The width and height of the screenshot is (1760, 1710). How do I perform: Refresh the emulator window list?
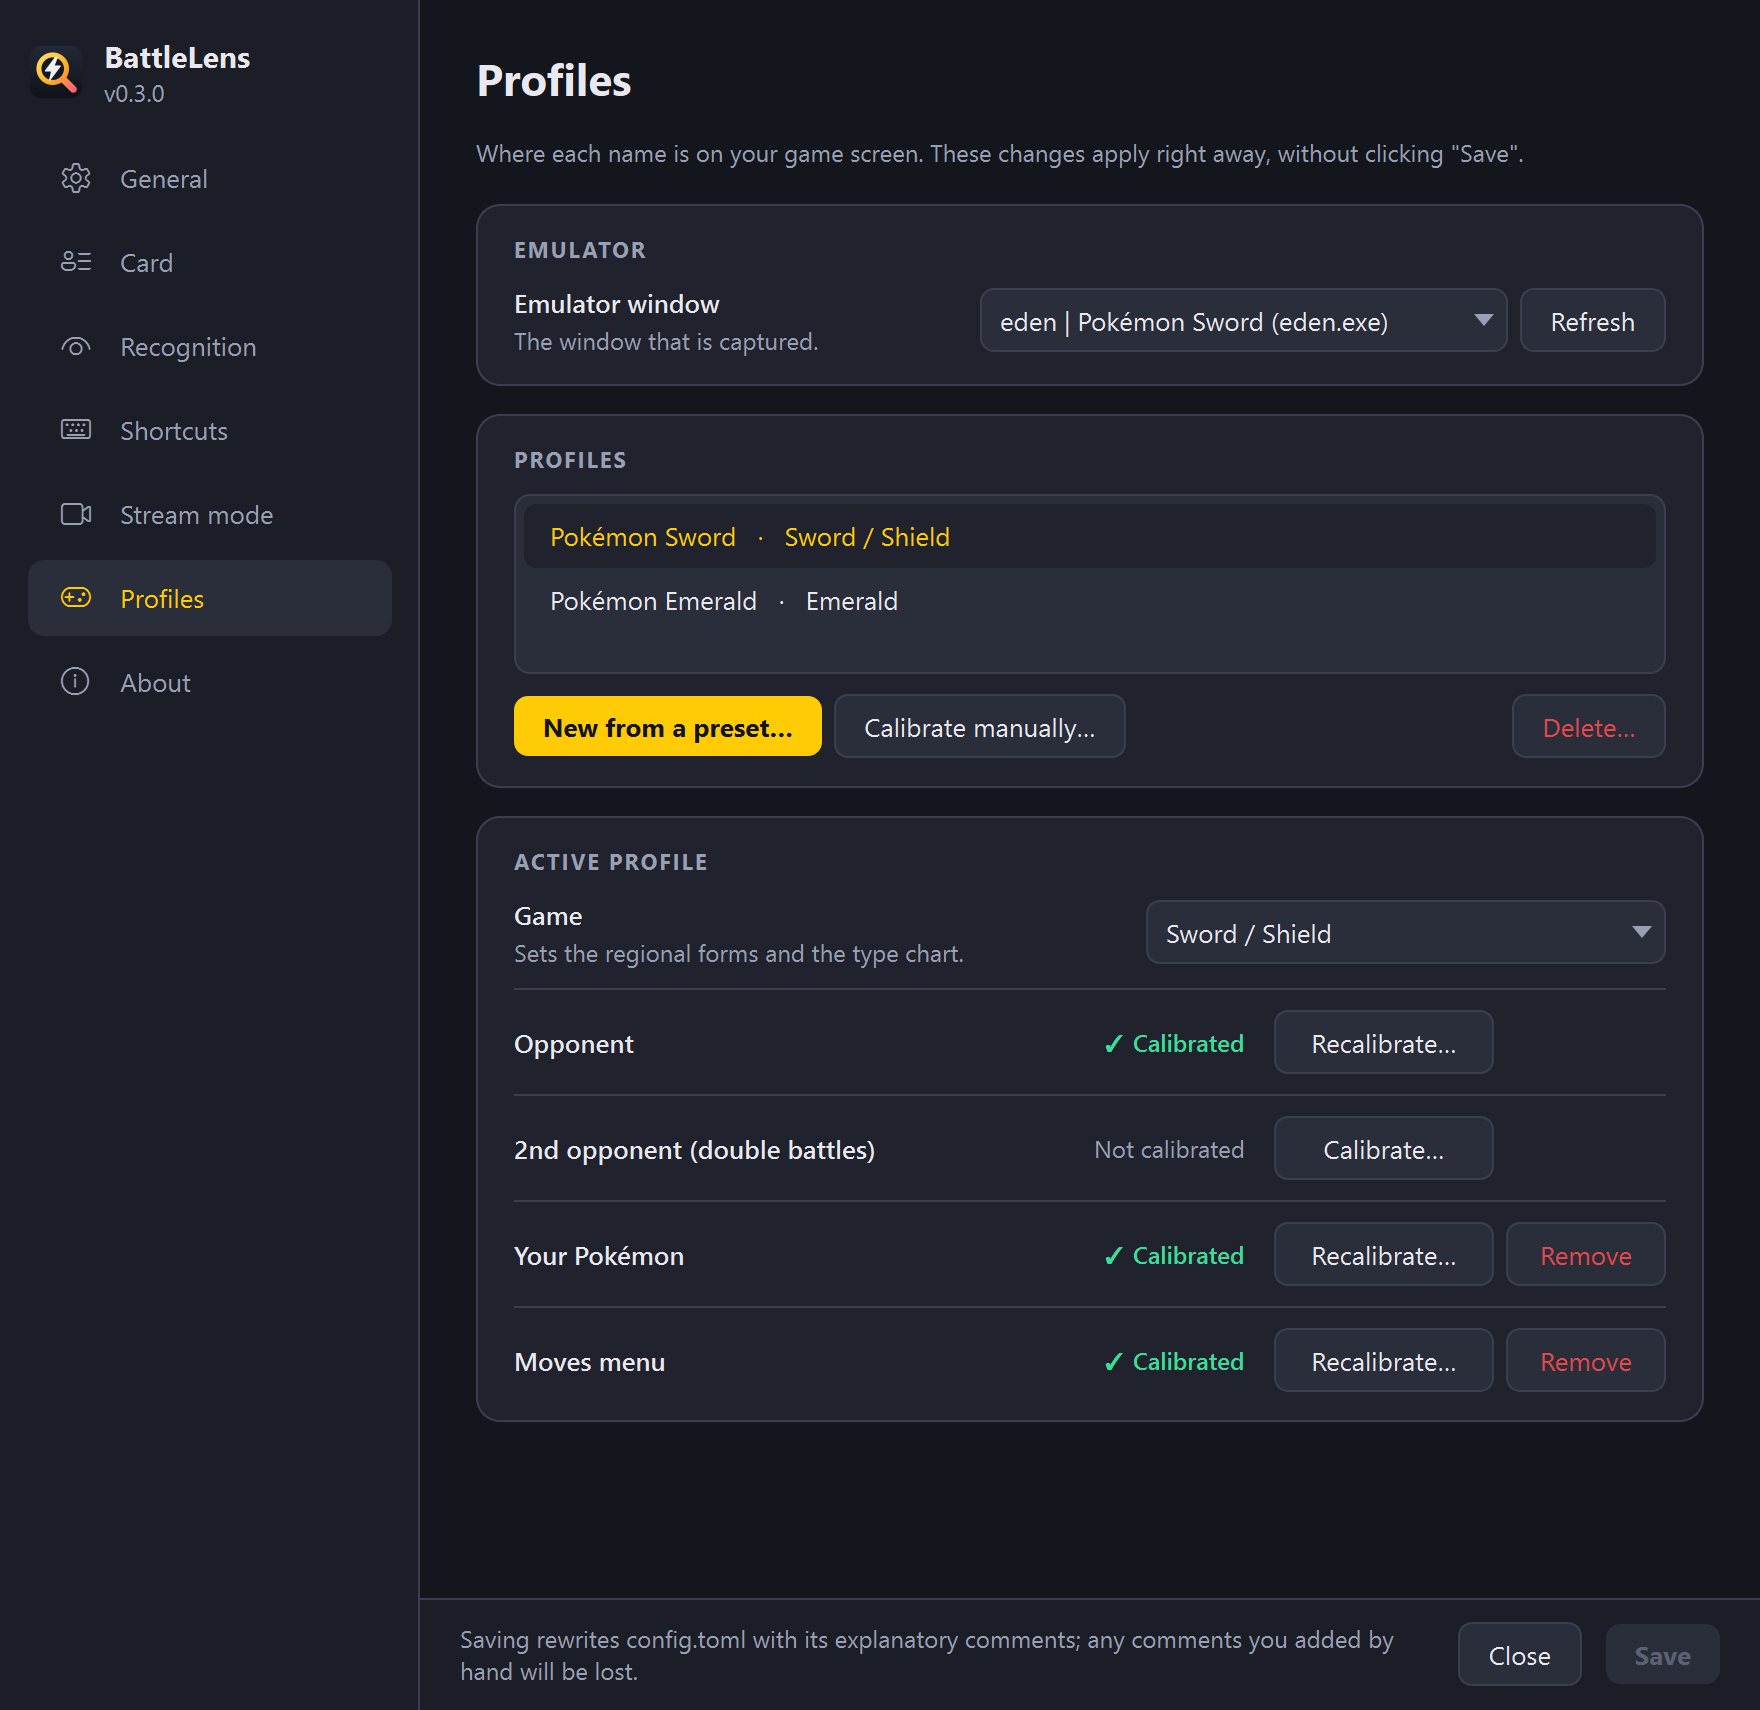(x=1592, y=321)
